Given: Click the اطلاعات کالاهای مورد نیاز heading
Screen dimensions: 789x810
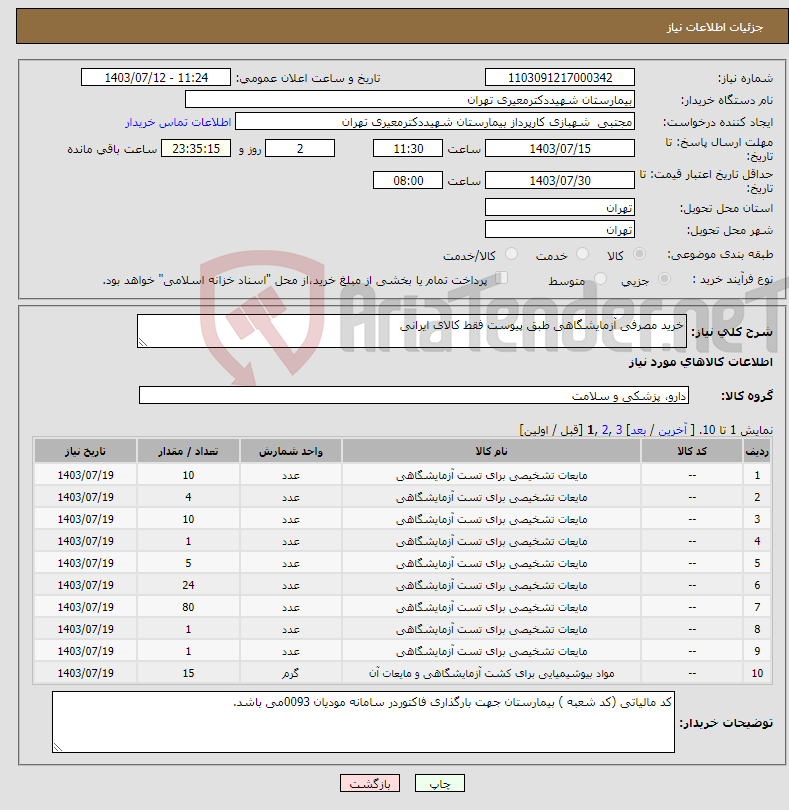Looking at the screenshot, I should [x=701, y=362].
